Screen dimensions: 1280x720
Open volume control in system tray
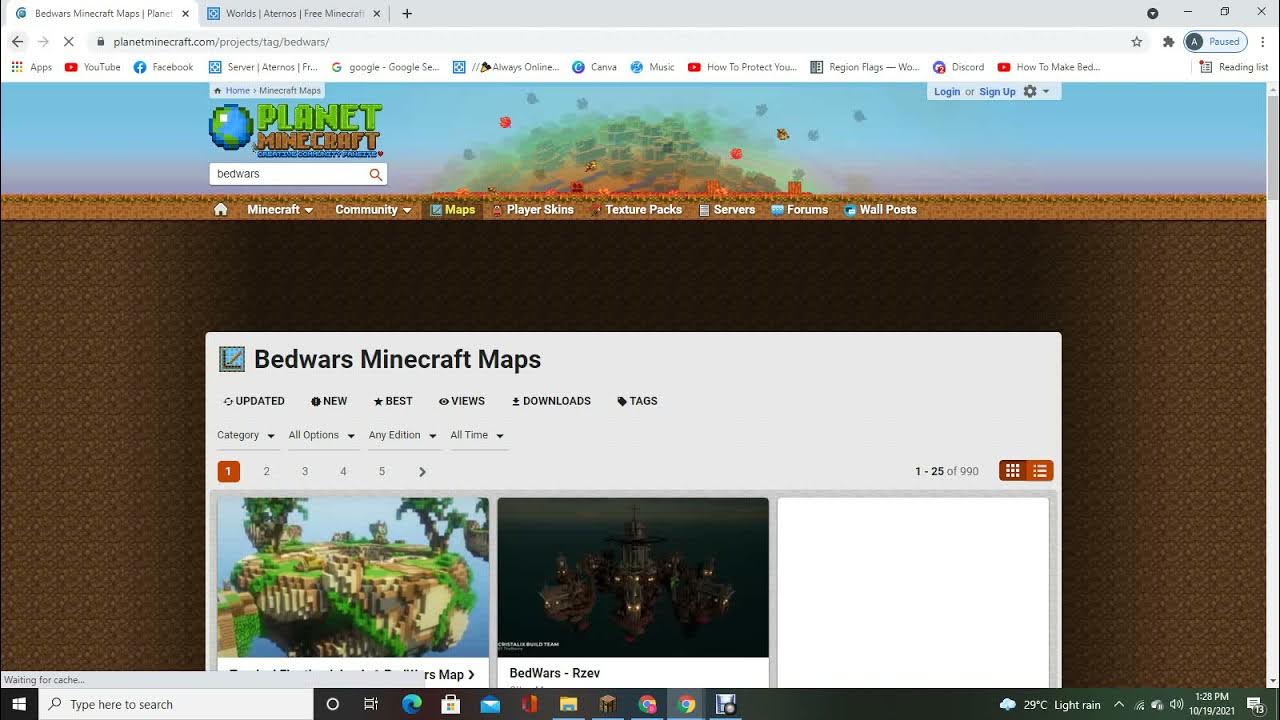[x=1176, y=704]
